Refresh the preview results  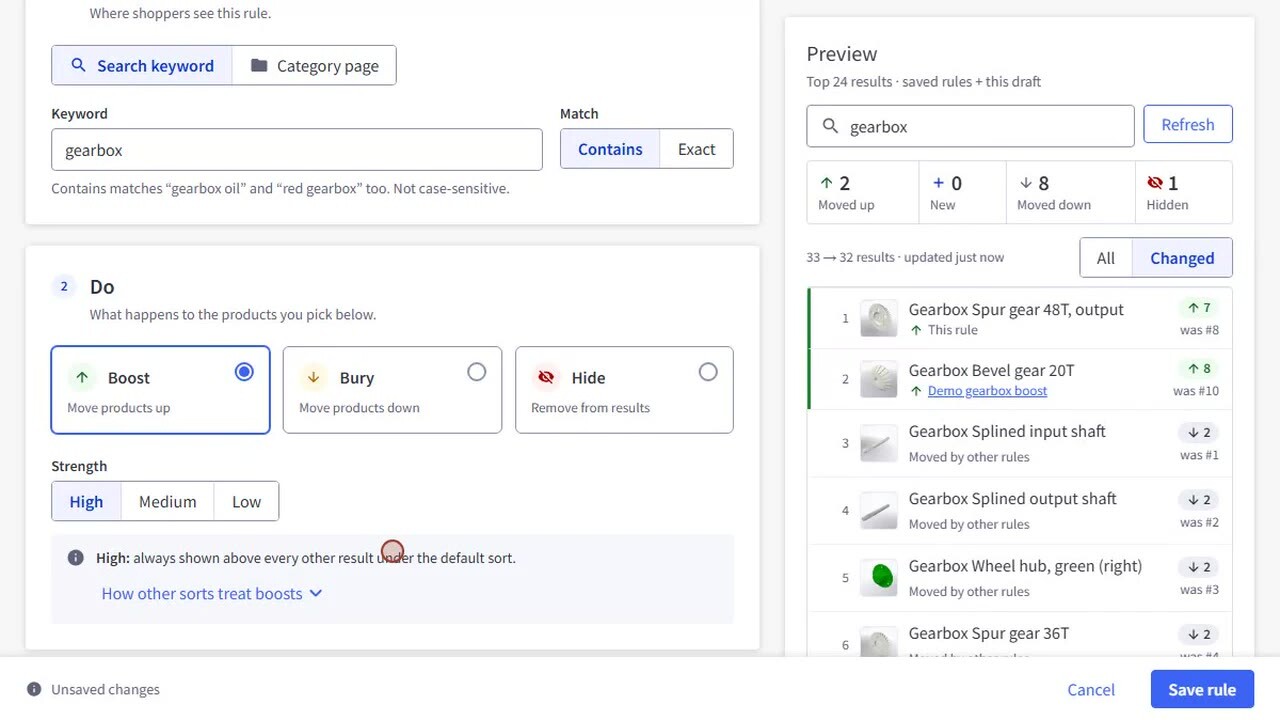(1188, 125)
